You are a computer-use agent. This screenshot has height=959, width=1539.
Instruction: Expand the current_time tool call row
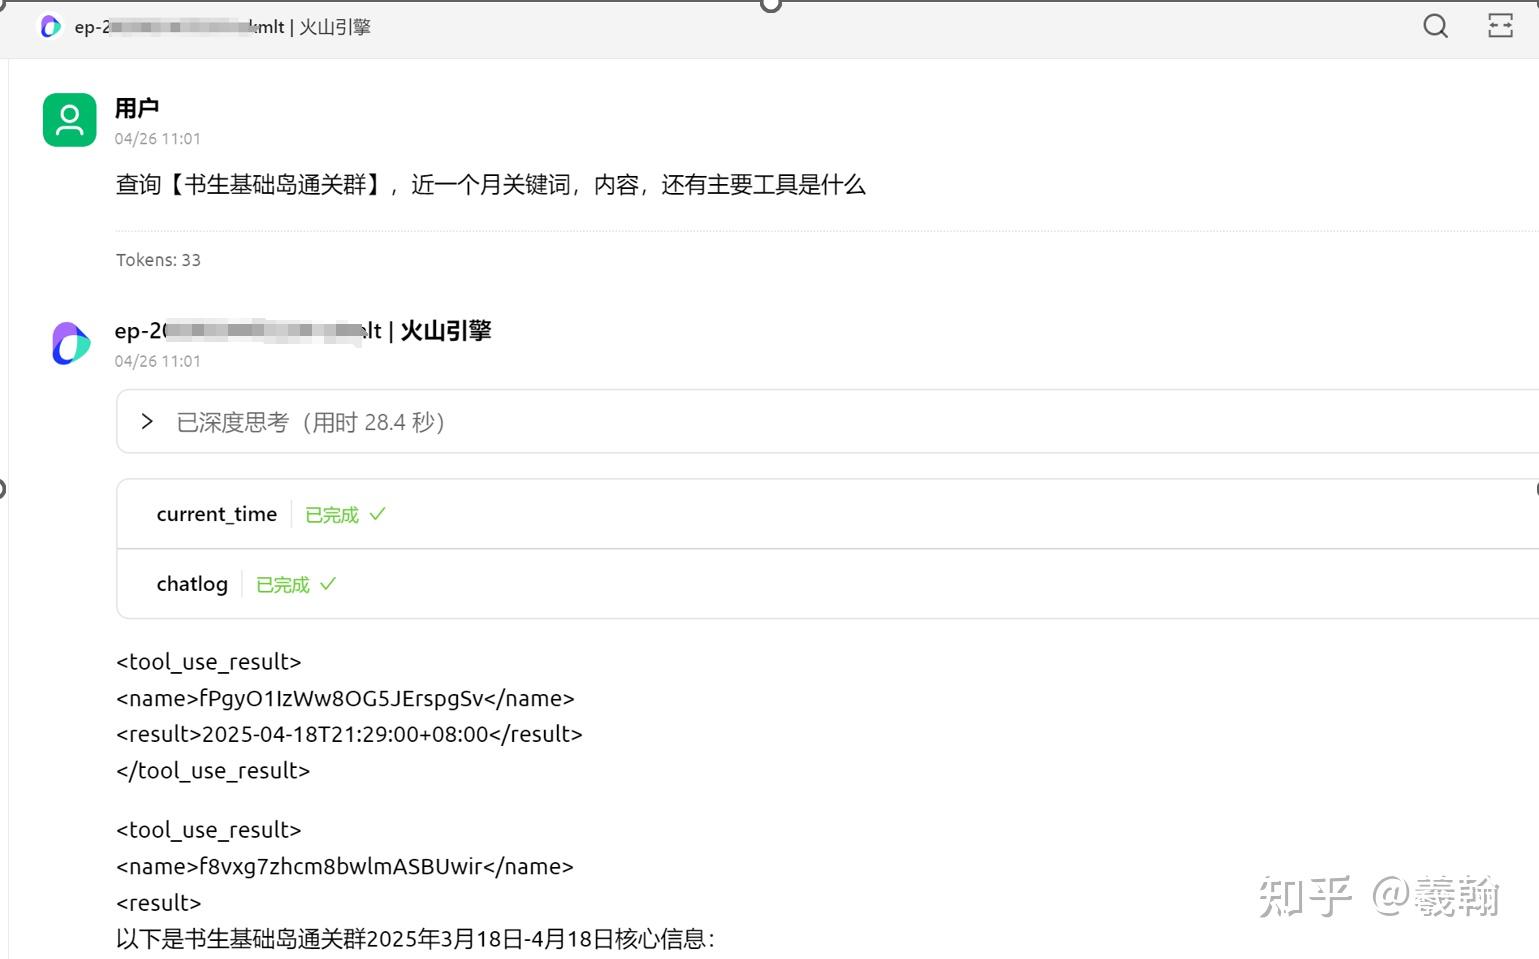pyautogui.click(x=216, y=513)
